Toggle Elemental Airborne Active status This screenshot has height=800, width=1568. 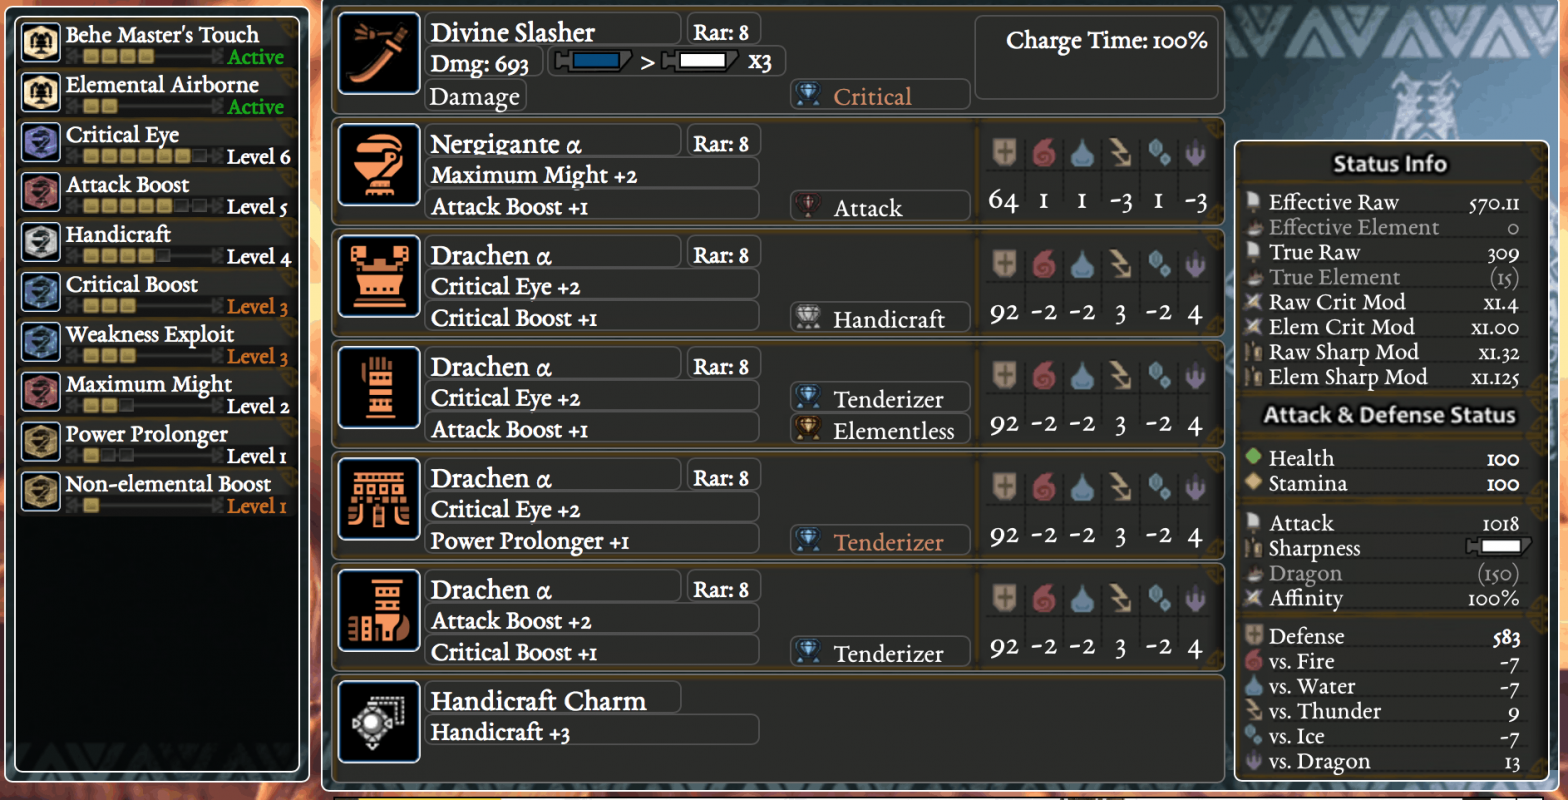pyautogui.click(x=255, y=107)
